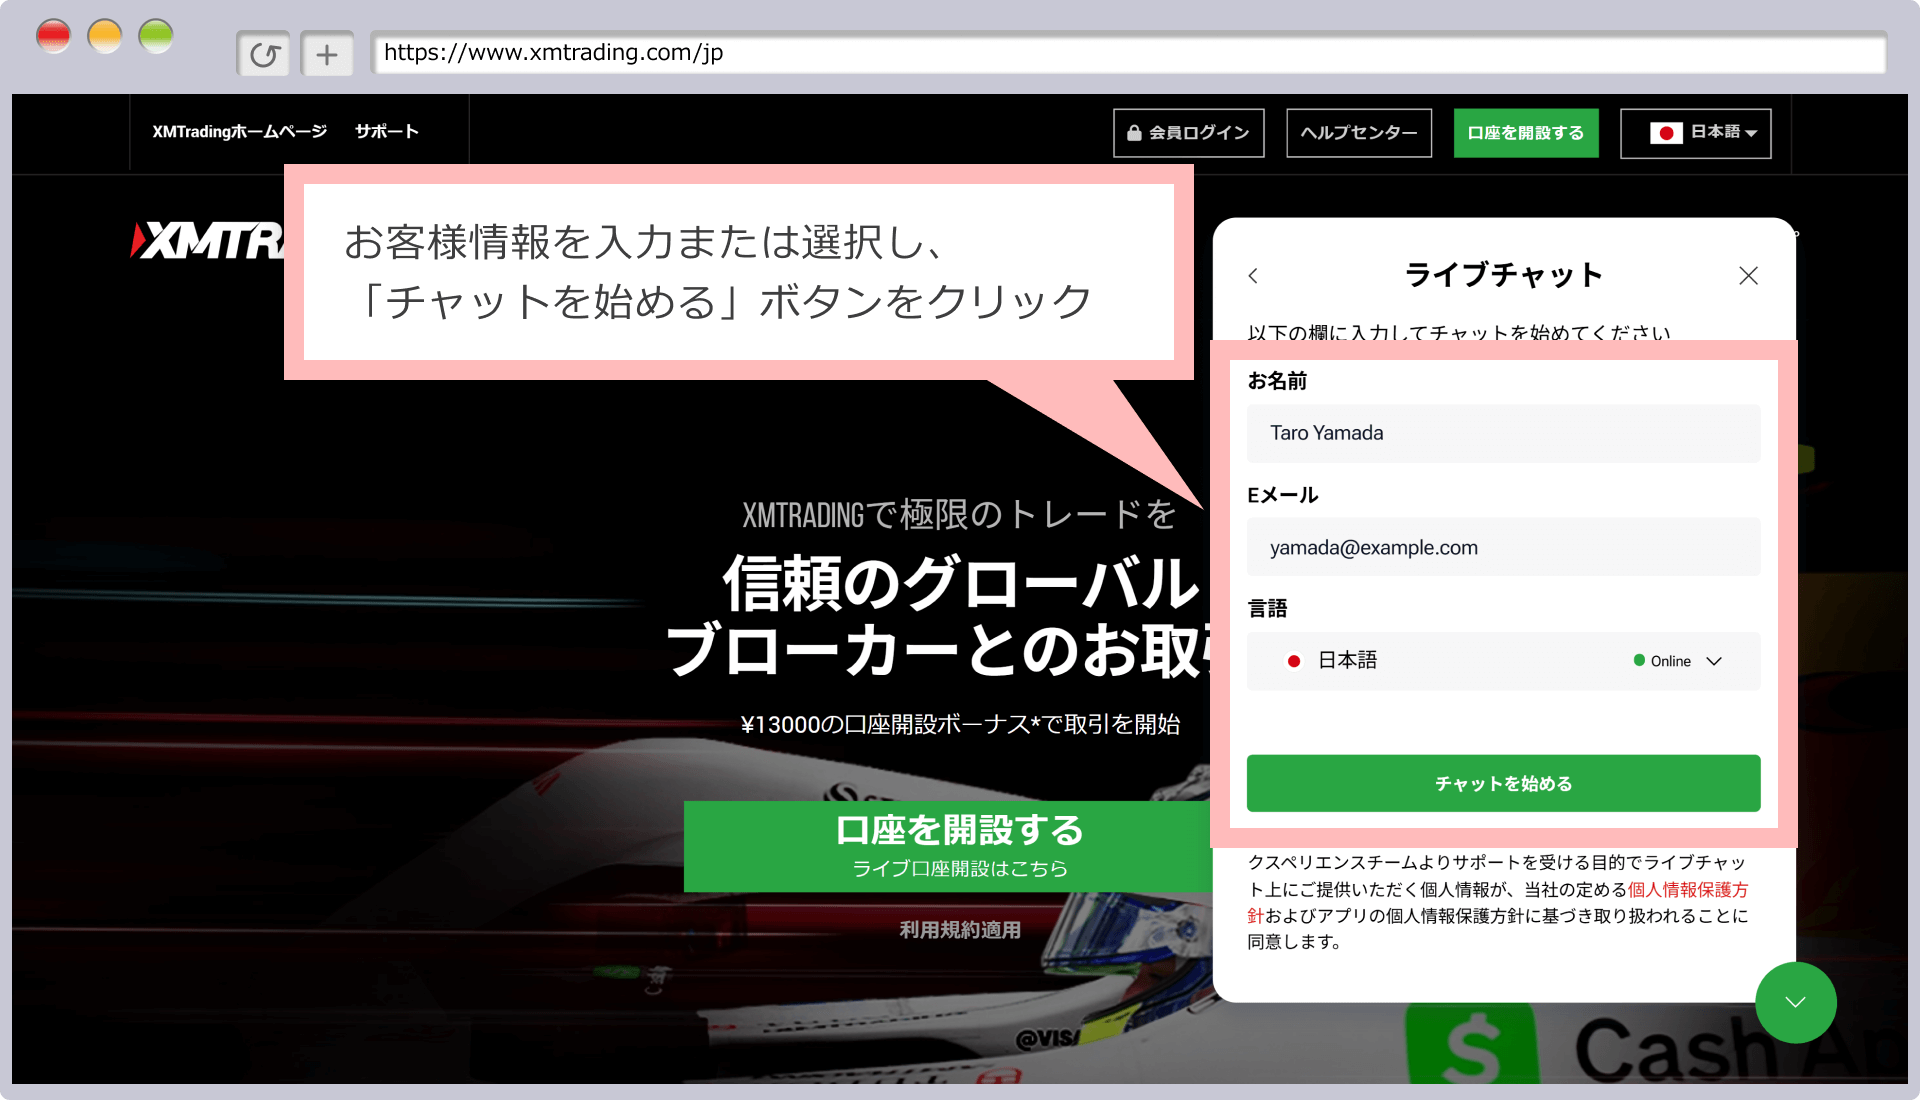The image size is (1920, 1100).
Task: Go back with live chat back chevron
Action: tap(1253, 275)
